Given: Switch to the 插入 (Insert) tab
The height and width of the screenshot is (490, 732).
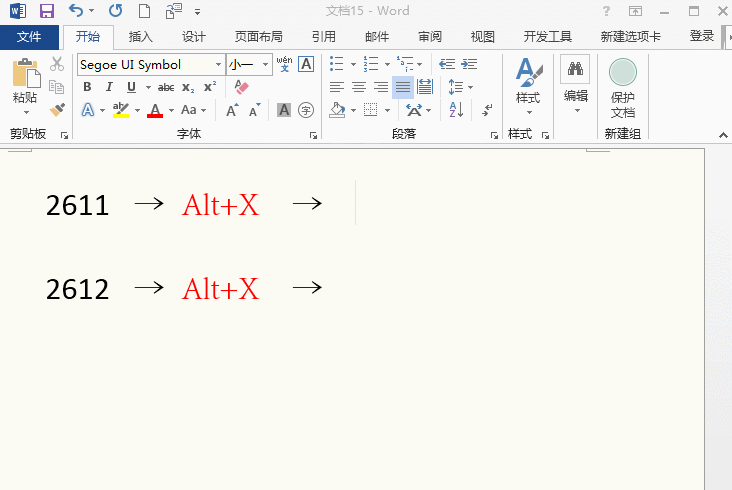Looking at the screenshot, I should pyautogui.click(x=141, y=37).
